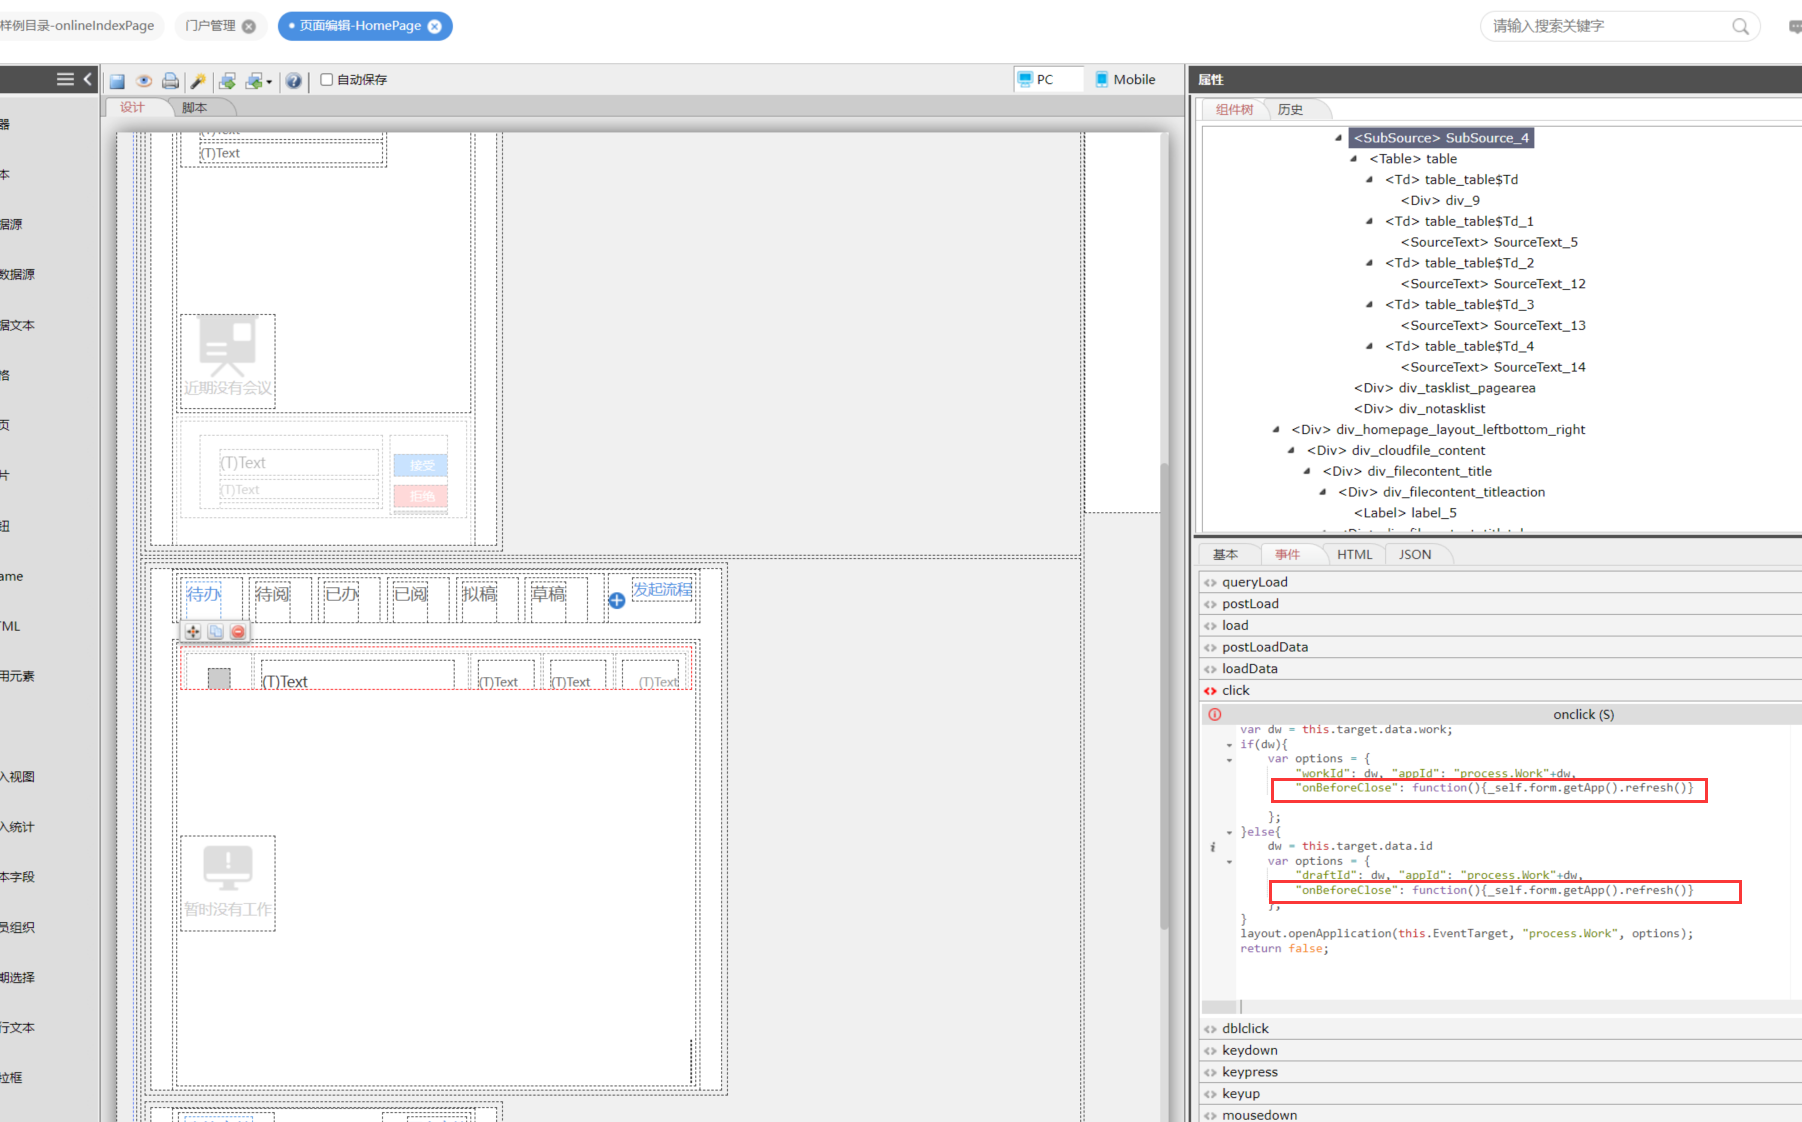Select SourceText_12 in the component tree
Viewport: 1802px width, 1122px height.
(1493, 284)
